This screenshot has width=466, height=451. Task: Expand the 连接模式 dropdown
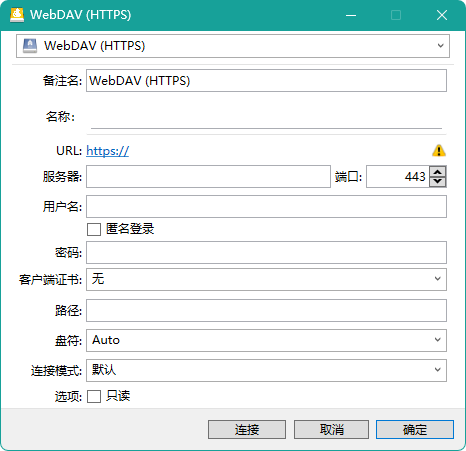pos(266,370)
